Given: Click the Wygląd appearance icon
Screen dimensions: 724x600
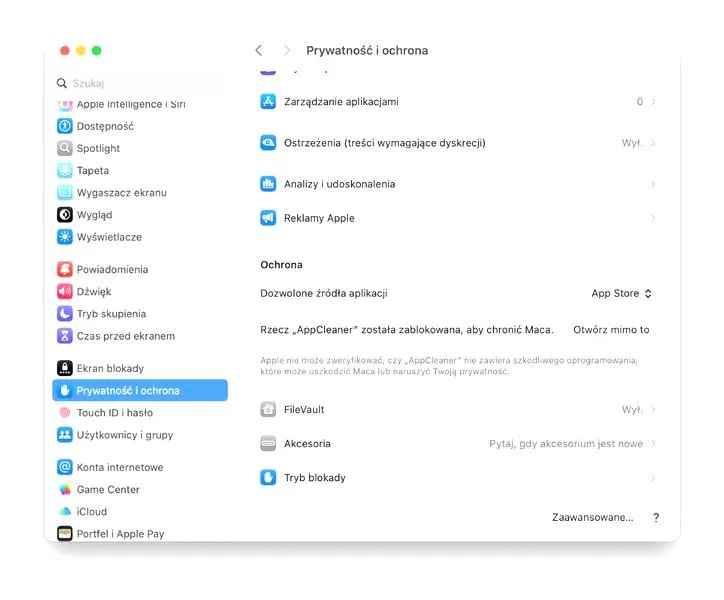Looking at the screenshot, I should pos(65,214).
